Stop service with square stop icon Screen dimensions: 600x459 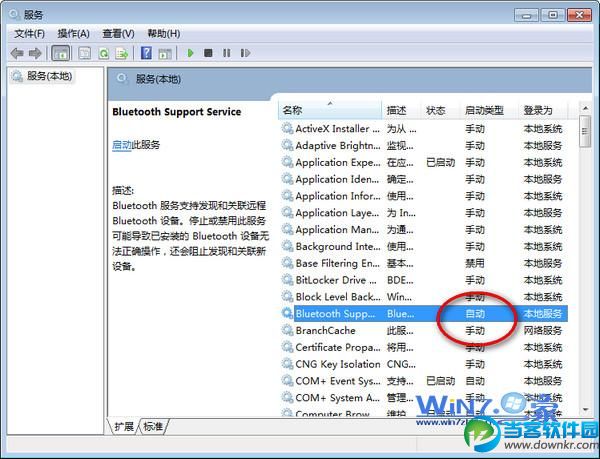click(208, 53)
